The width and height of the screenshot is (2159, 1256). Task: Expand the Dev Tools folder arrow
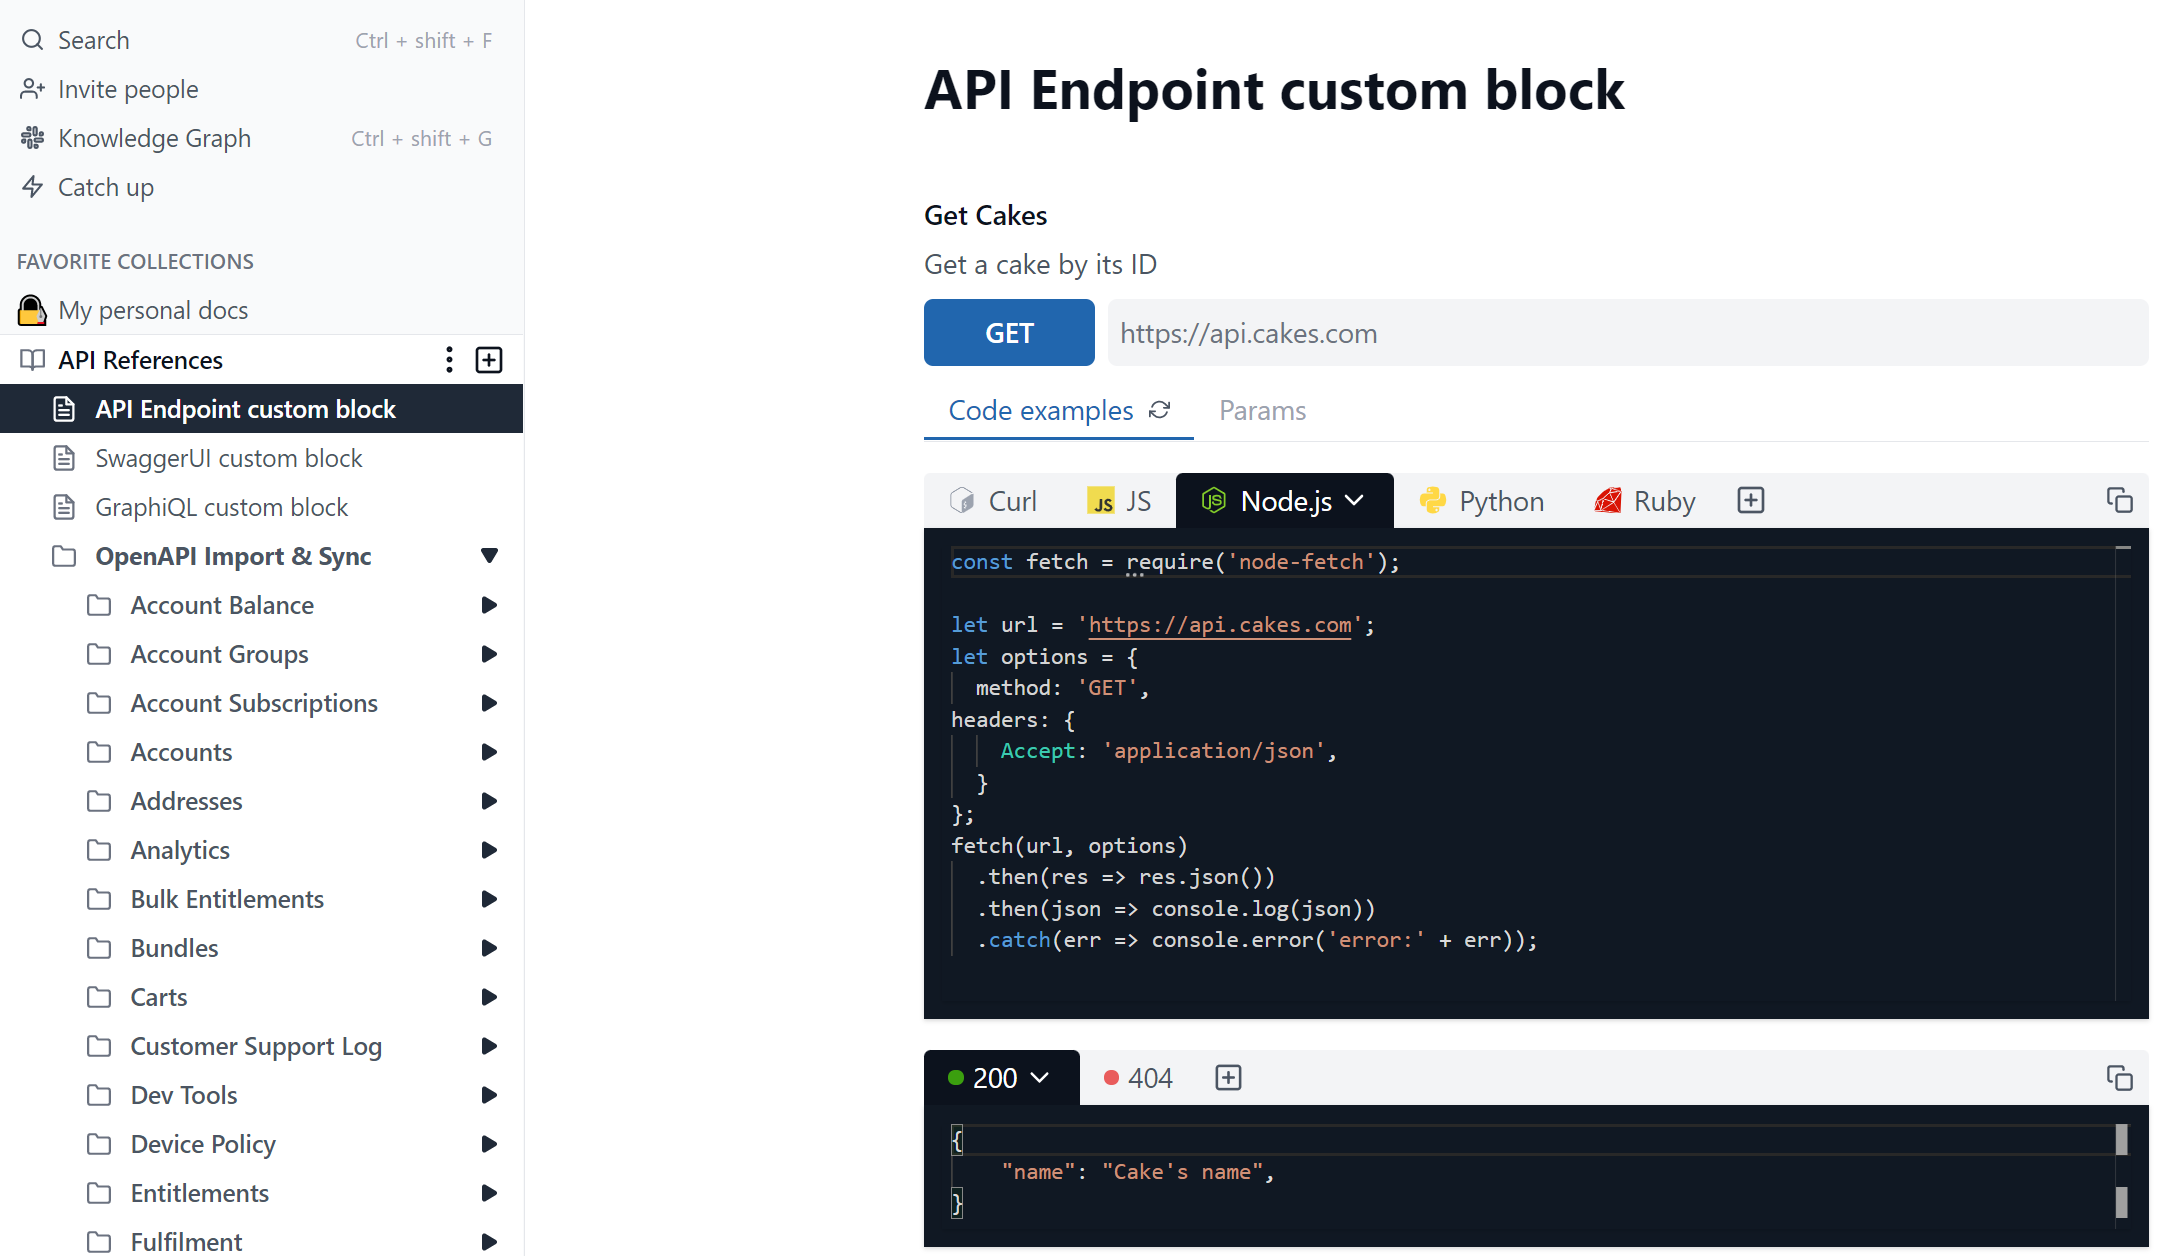(489, 1095)
